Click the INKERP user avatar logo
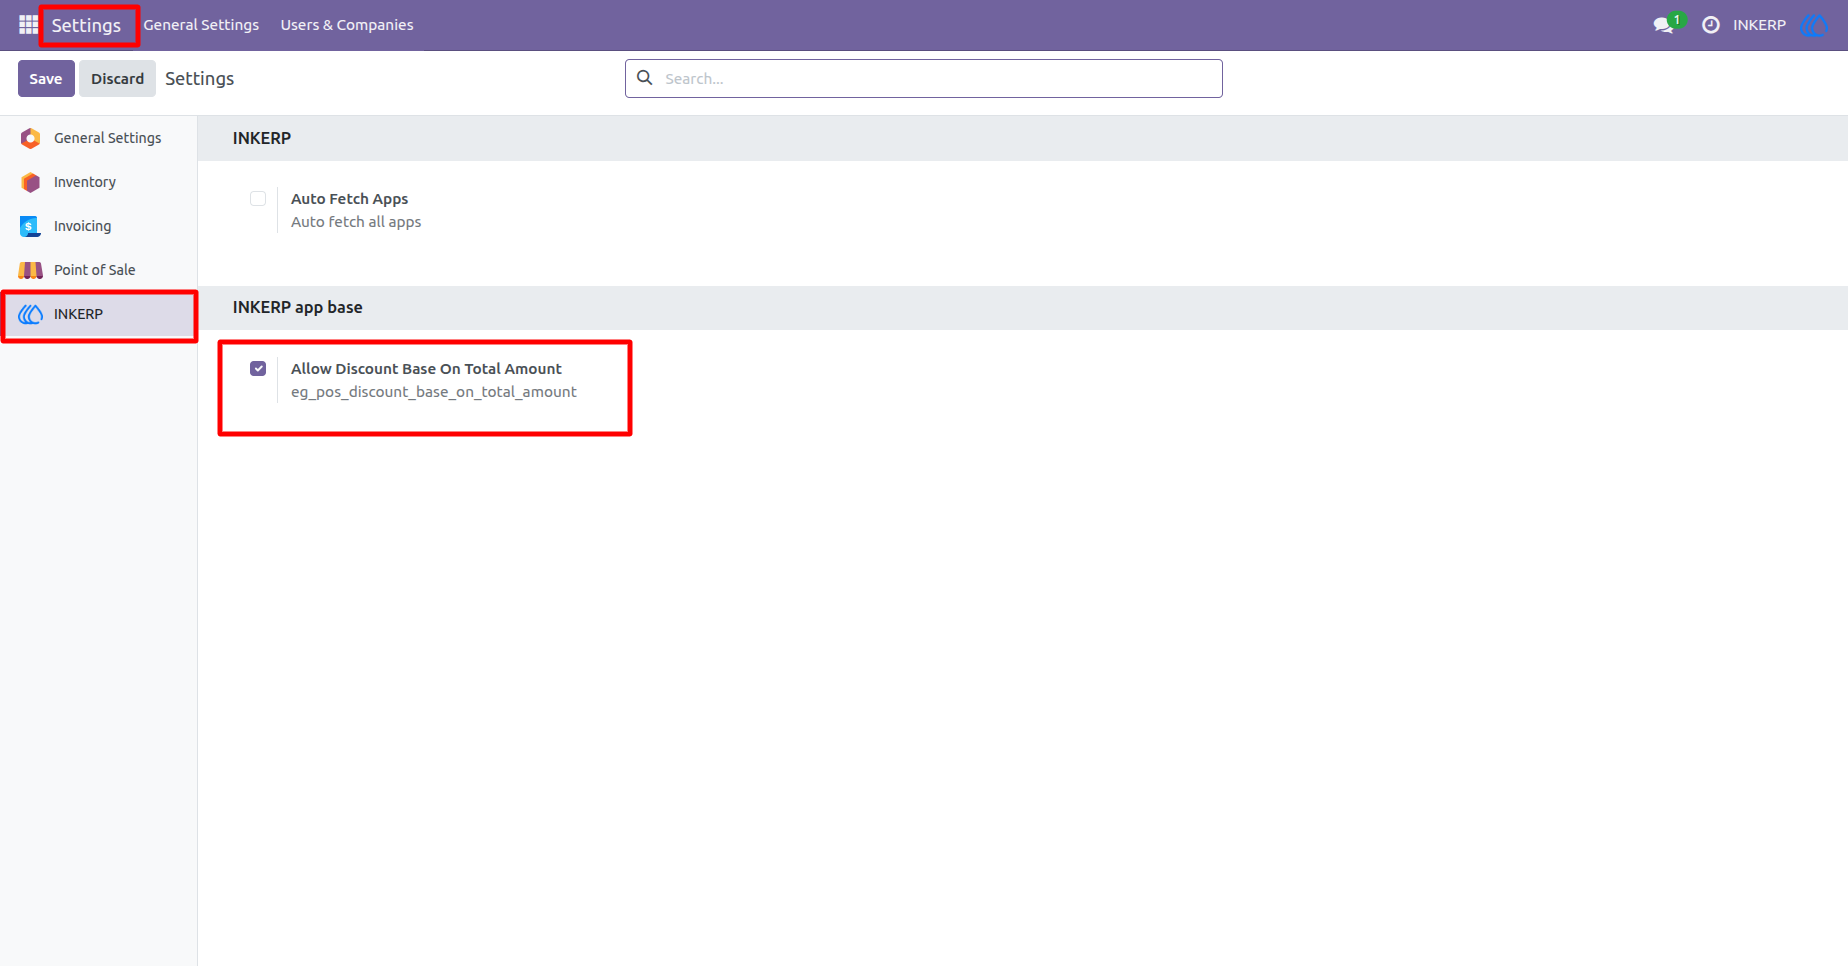This screenshot has height=966, width=1848. pyautogui.click(x=1815, y=25)
